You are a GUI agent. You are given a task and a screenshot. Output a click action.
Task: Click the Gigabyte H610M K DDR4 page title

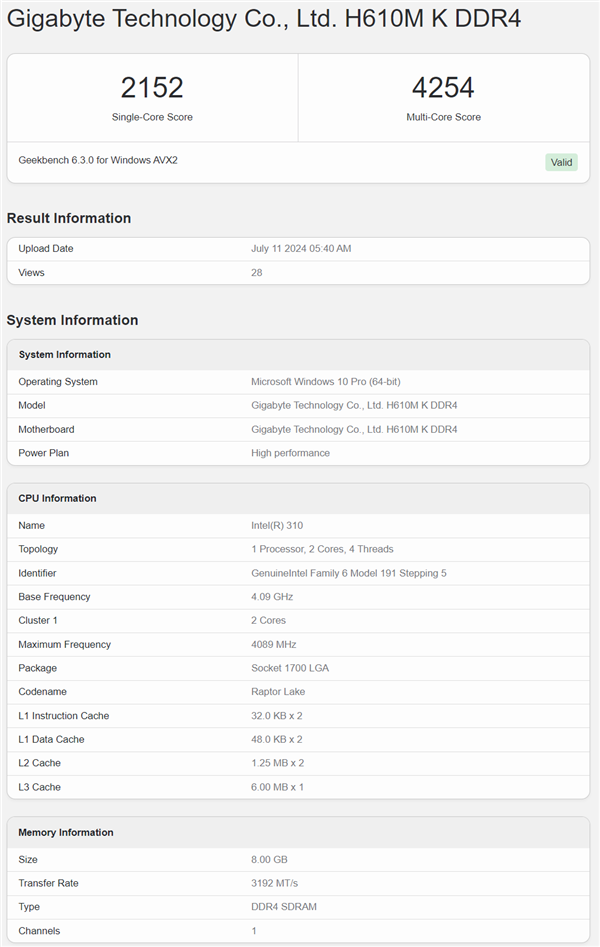[x=264, y=19]
